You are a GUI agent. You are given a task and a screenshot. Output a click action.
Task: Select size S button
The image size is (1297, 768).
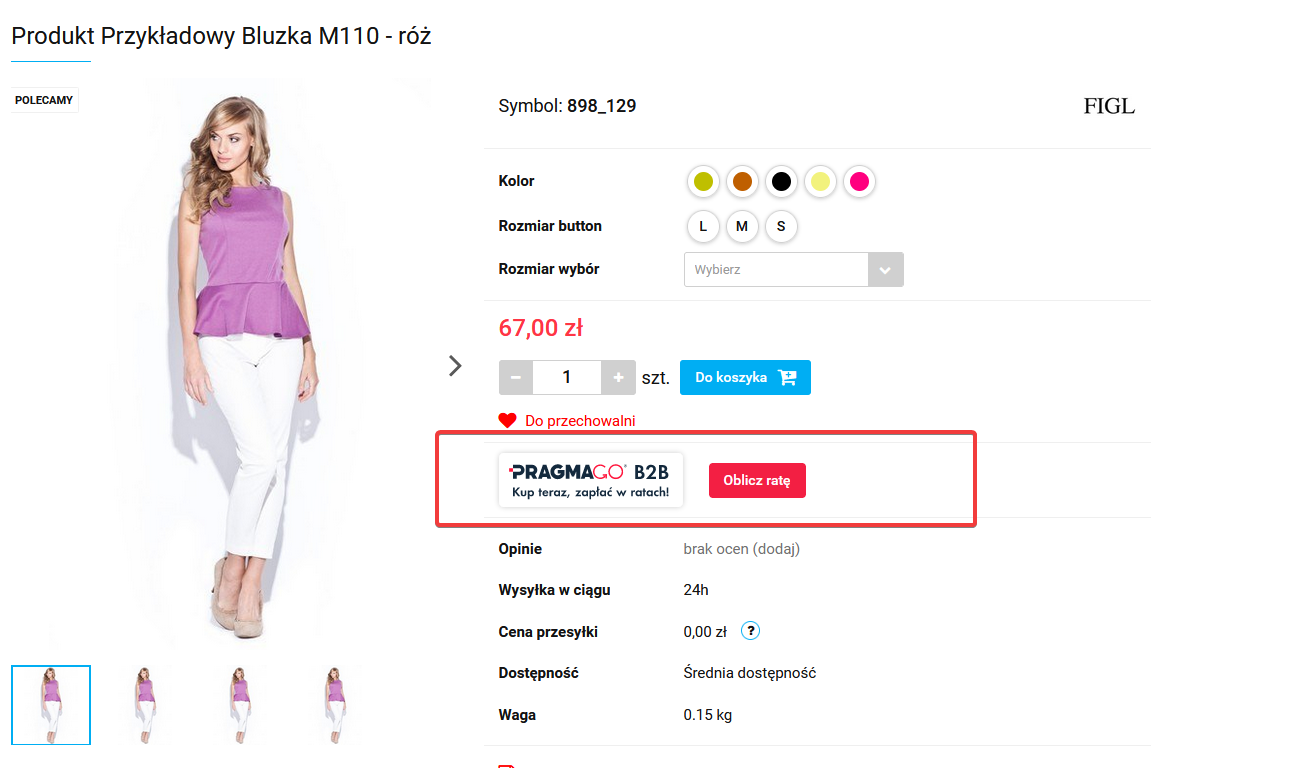781,226
